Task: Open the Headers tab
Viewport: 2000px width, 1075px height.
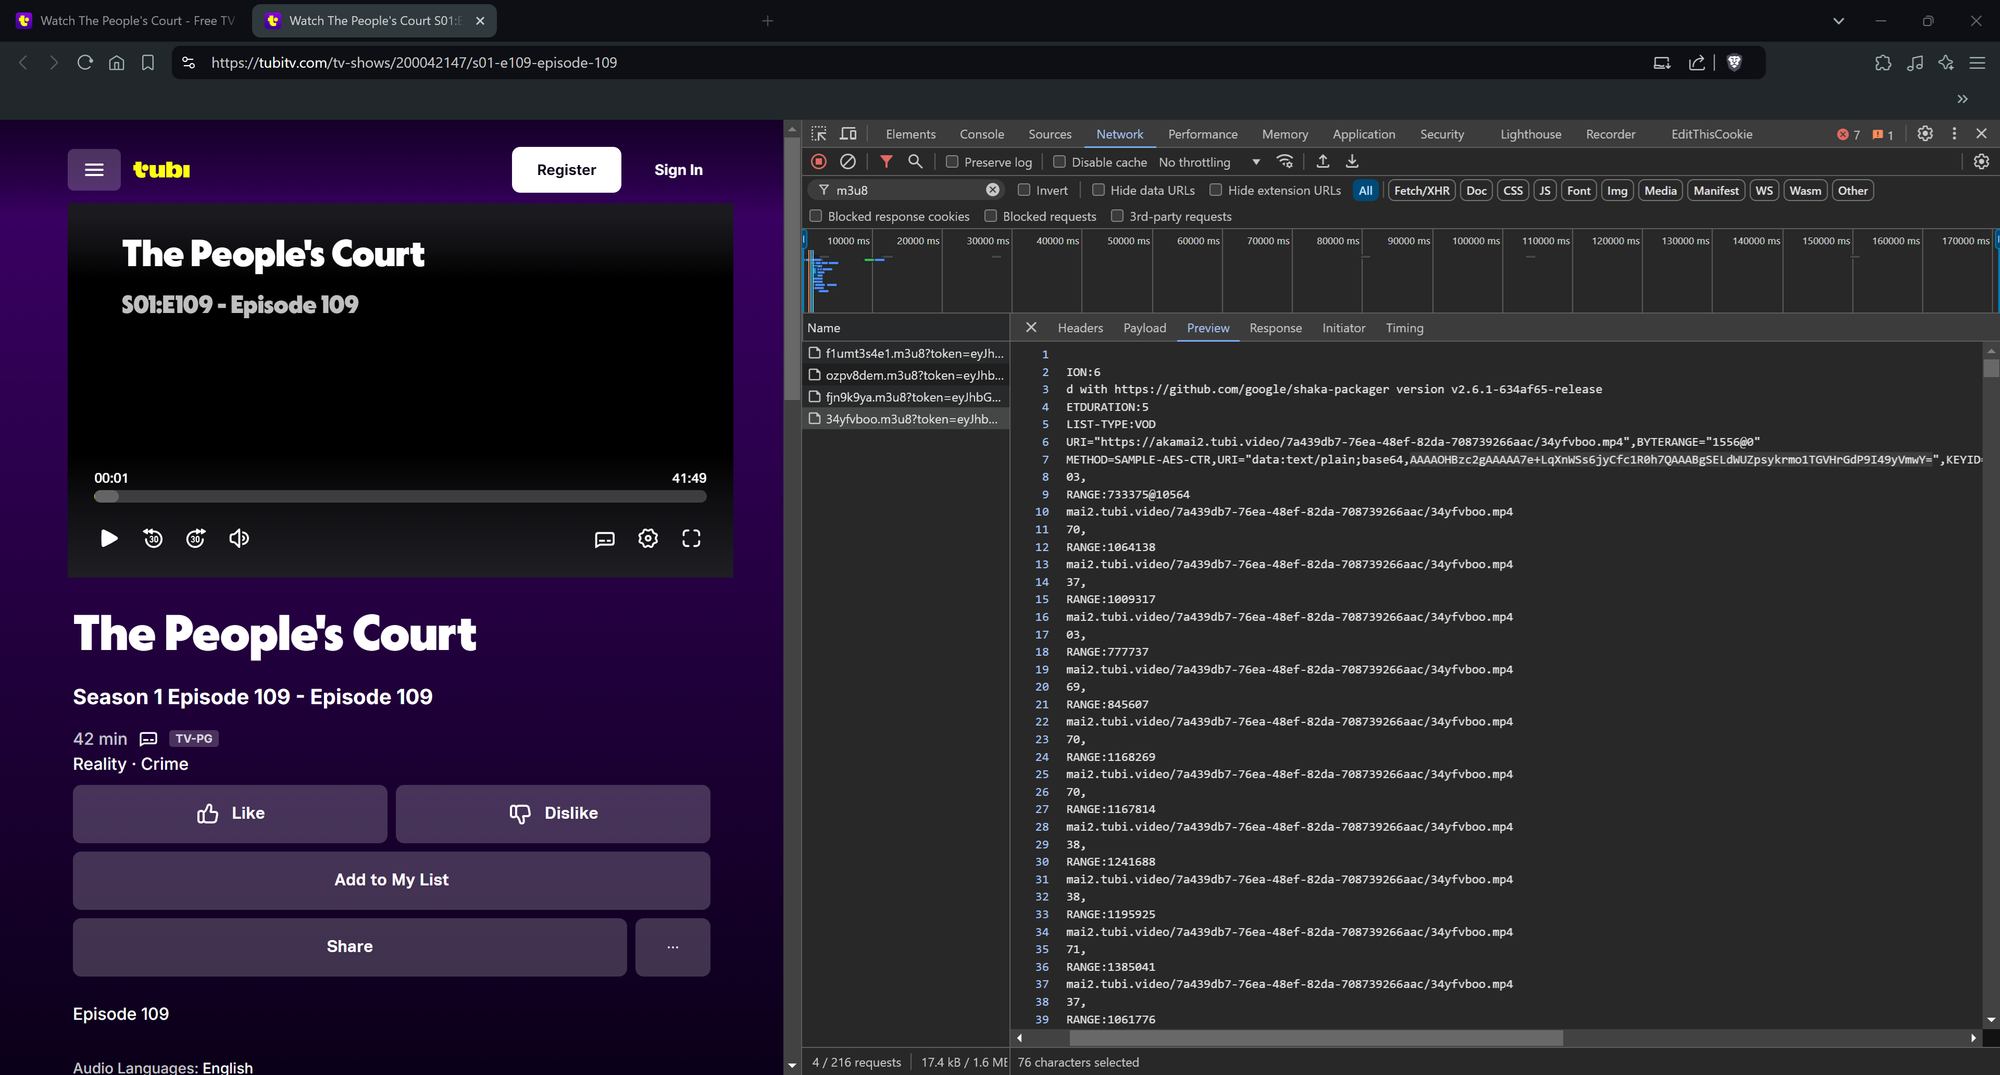Action: click(1080, 328)
